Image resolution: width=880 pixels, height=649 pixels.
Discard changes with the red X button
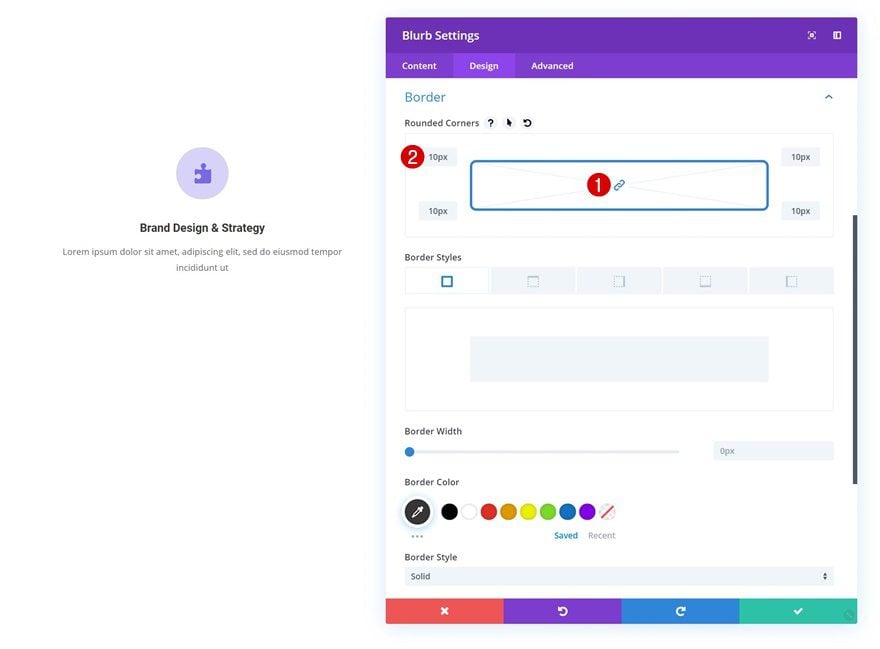tap(444, 611)
